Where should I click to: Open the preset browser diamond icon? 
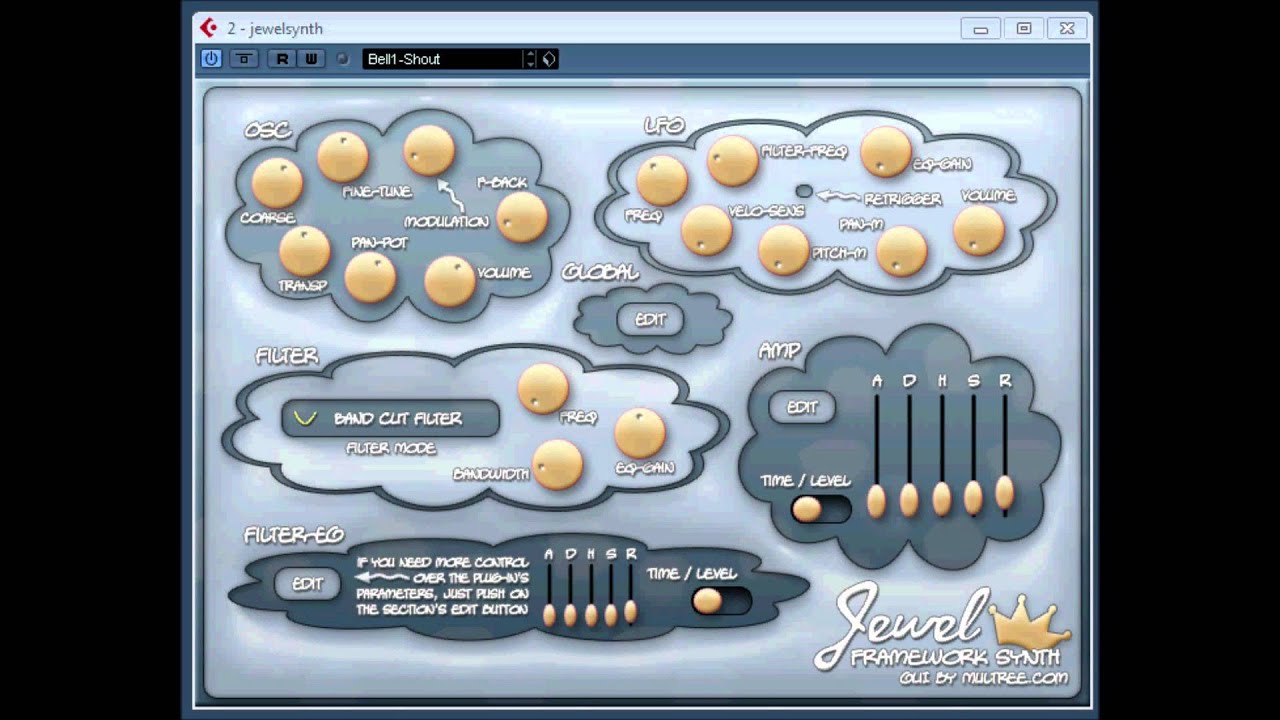549,59
